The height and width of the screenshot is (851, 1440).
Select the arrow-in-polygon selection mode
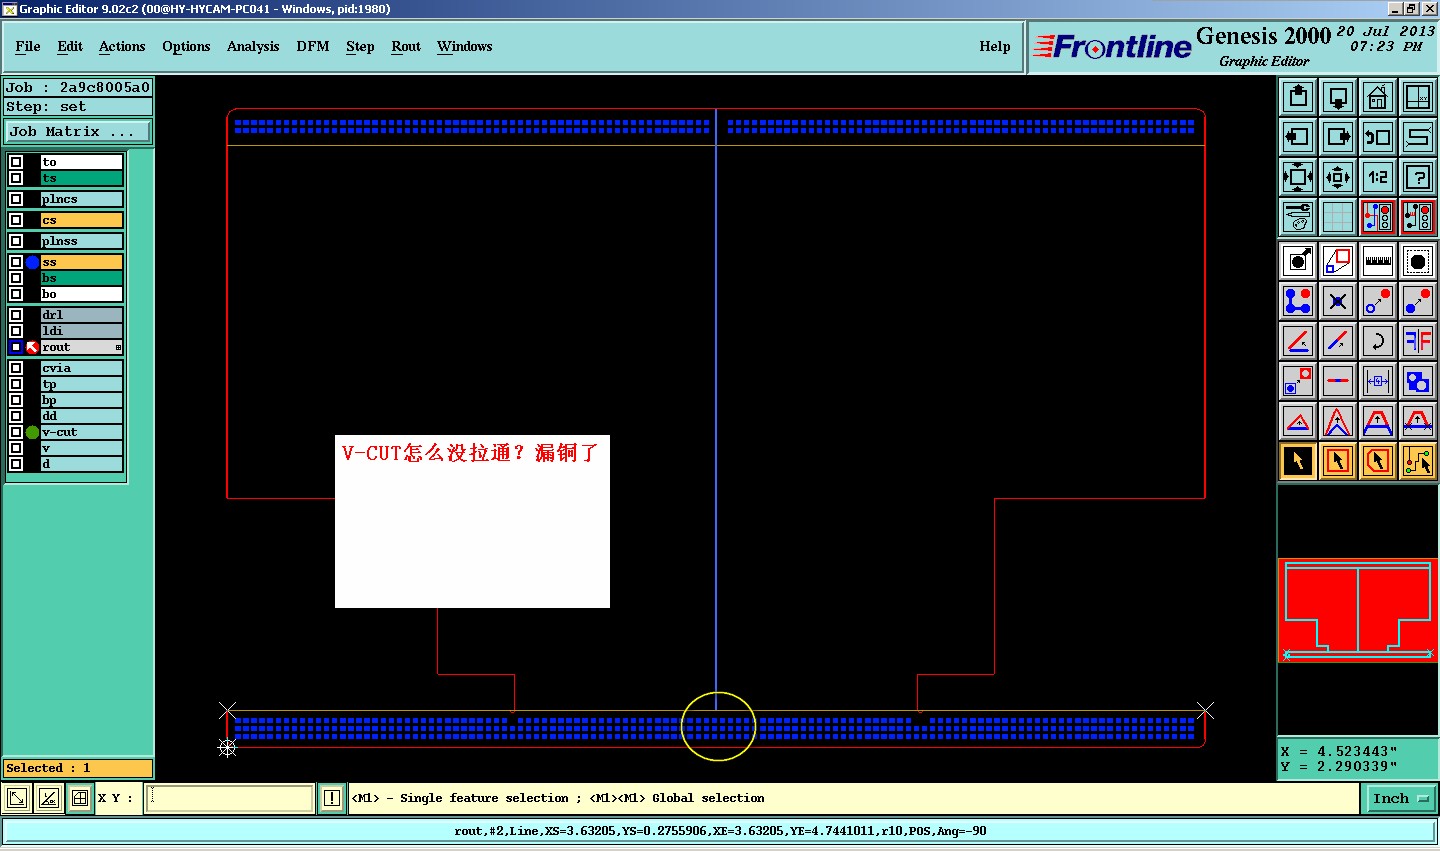1377,461
